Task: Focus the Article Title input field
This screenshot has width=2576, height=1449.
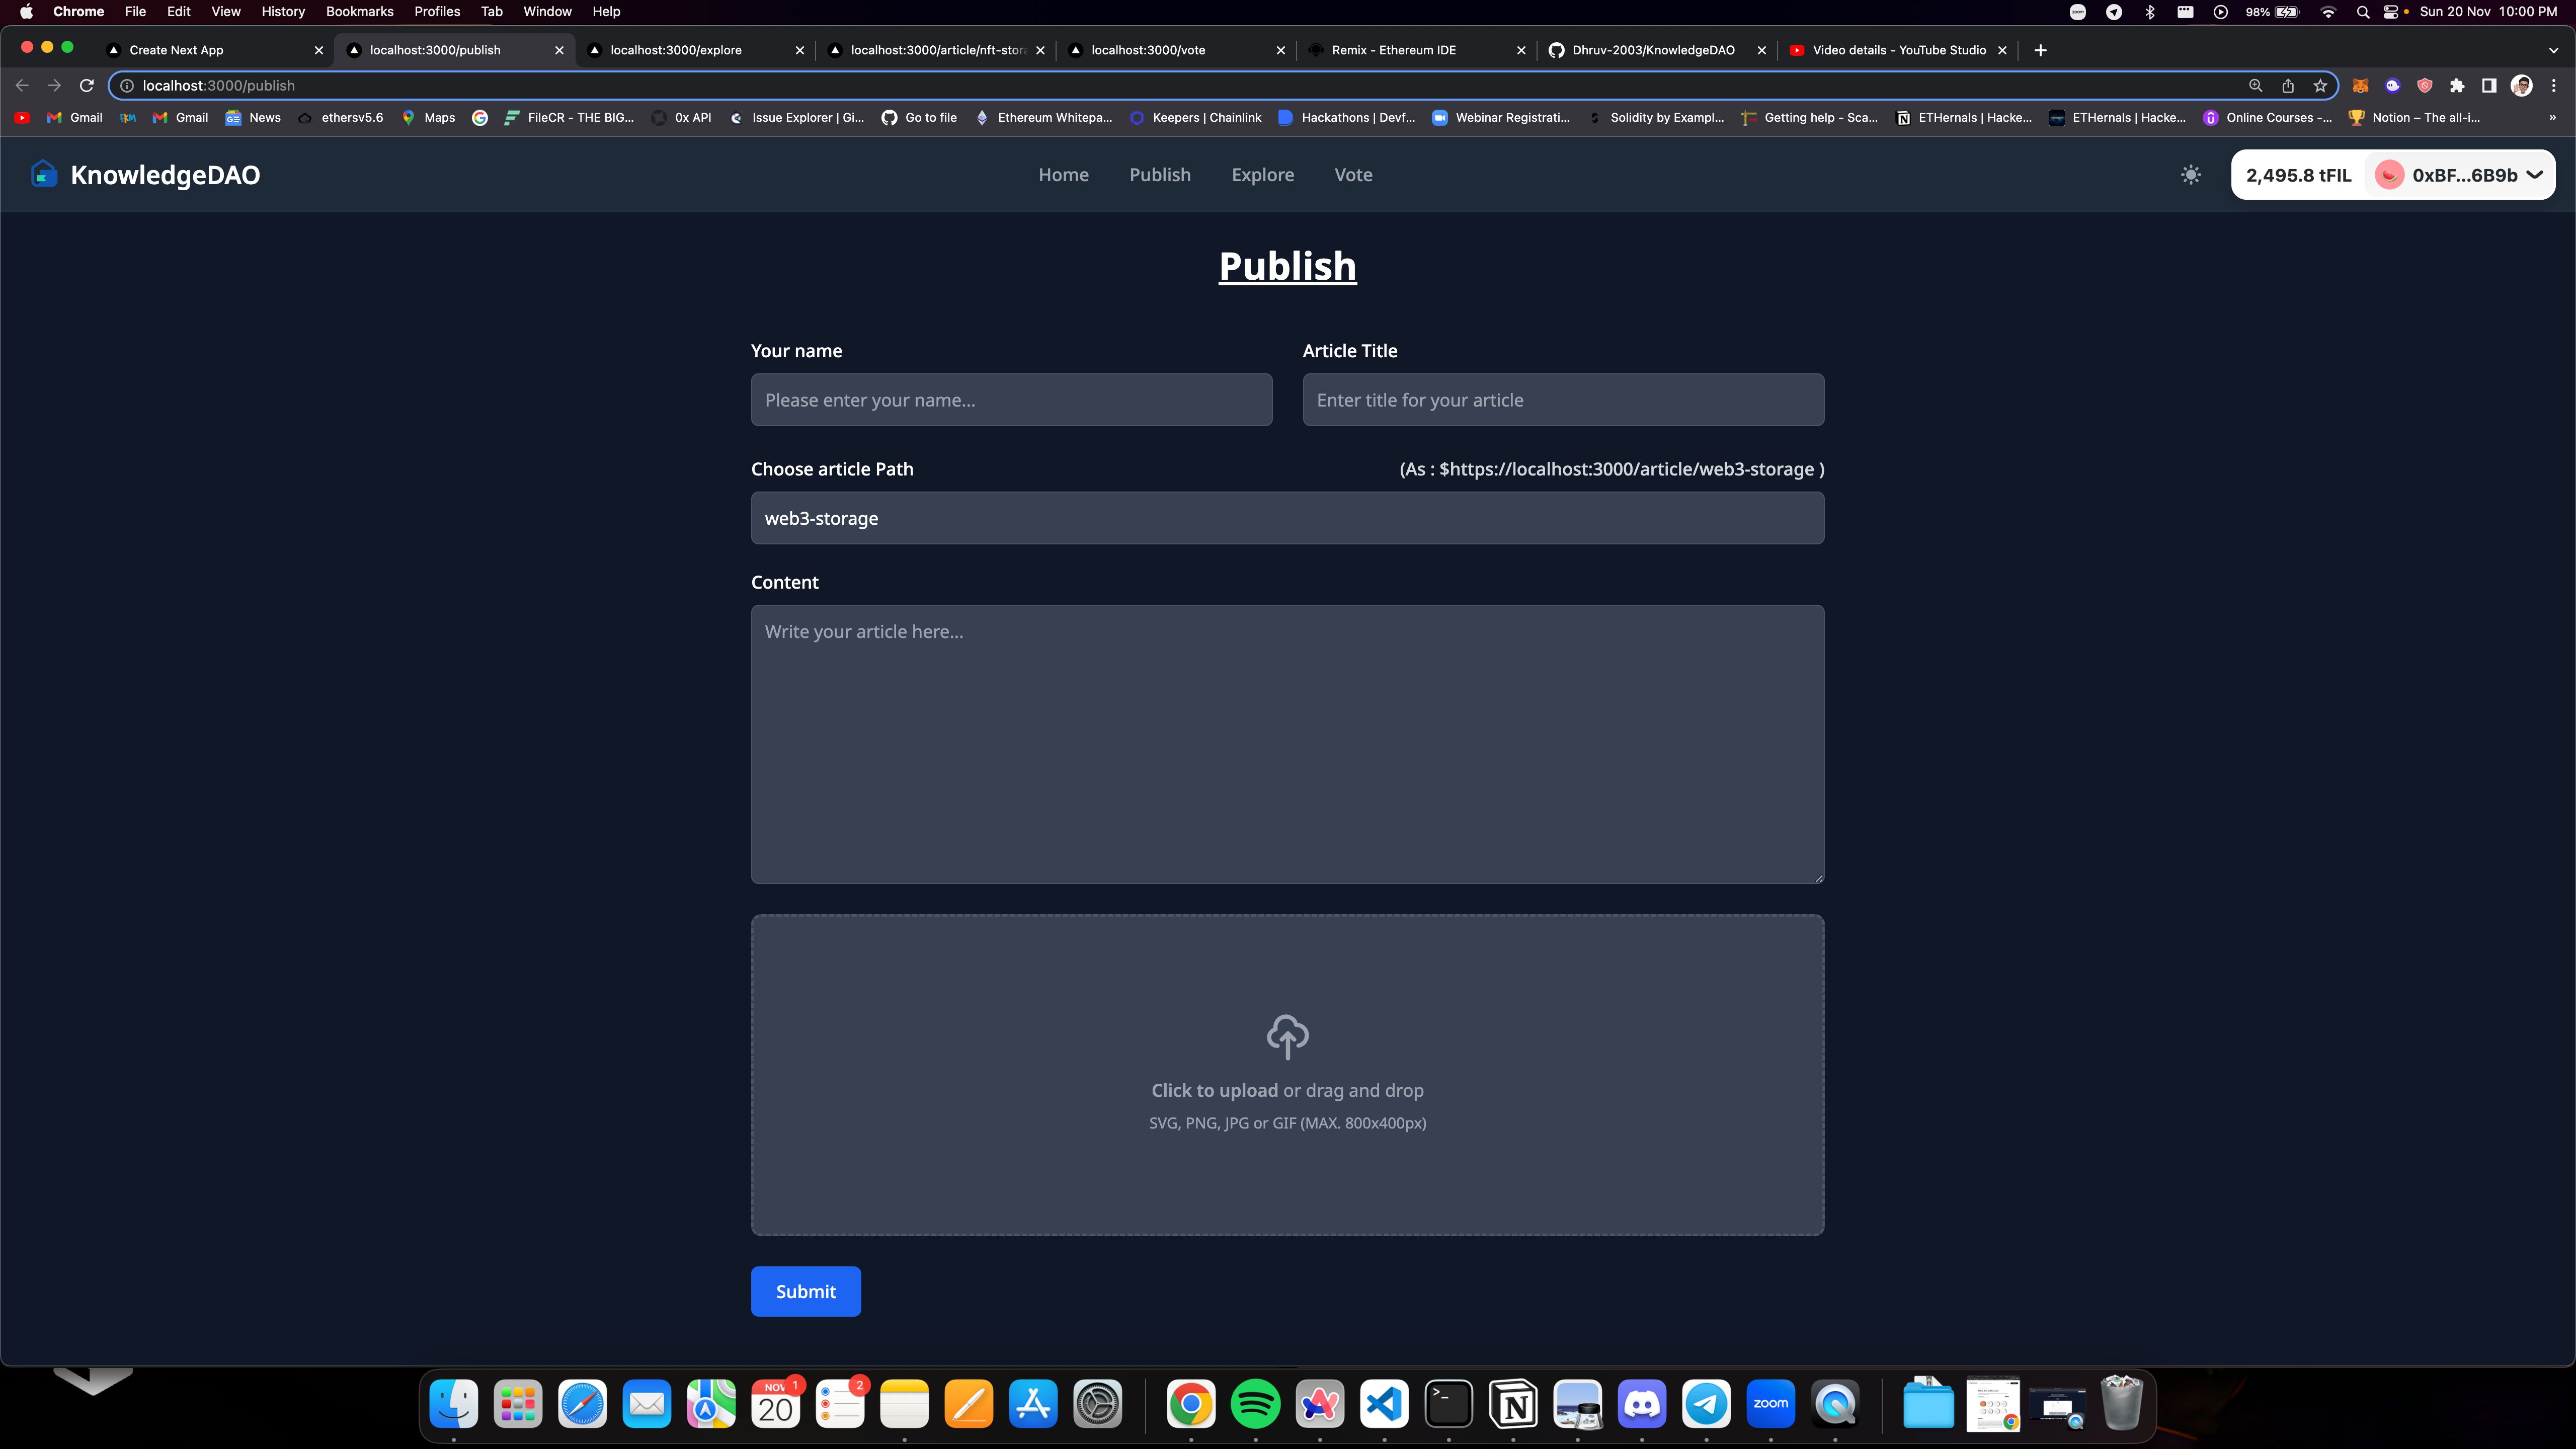Action: (1563, 400)
